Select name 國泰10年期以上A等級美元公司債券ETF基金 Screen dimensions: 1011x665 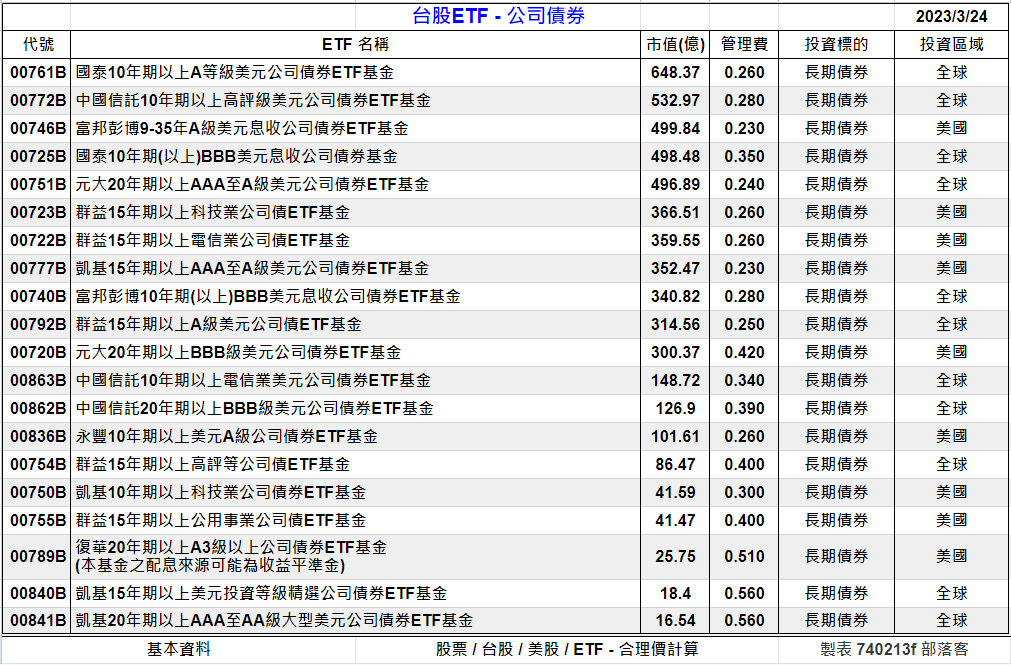235,73
